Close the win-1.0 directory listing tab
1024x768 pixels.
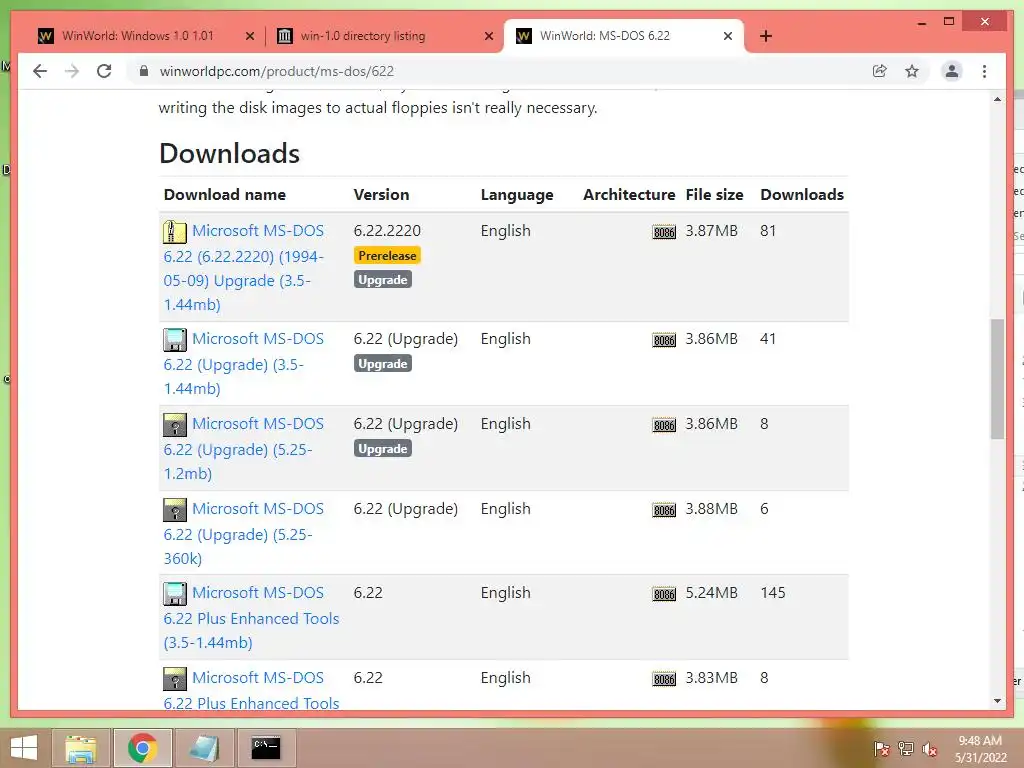click(x=488, y=36)
